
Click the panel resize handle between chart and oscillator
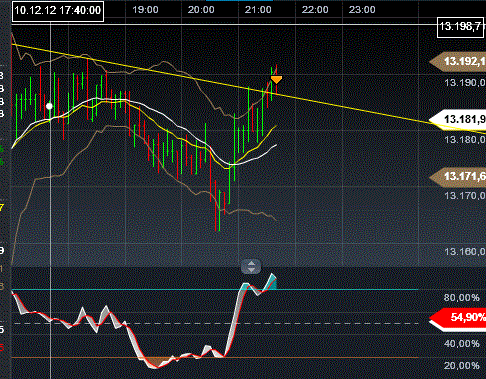pyautogui.click(x=251, y=267)
